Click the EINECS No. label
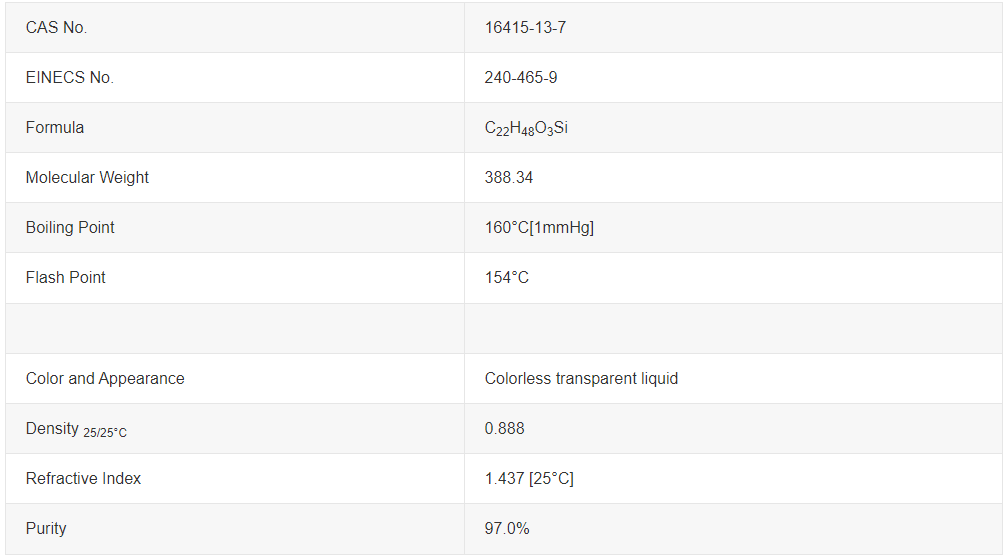The height and width of the screenshot is (560, 1008). coord(70,78)
